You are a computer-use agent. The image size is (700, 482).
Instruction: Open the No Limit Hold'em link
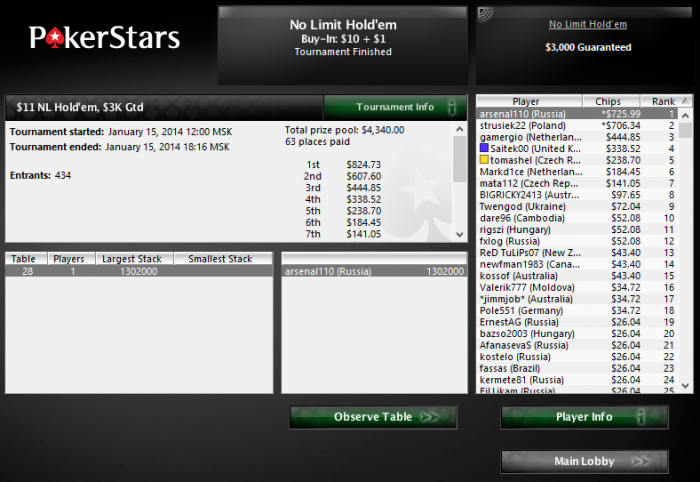pyautogui.click(x=588, y=25)
